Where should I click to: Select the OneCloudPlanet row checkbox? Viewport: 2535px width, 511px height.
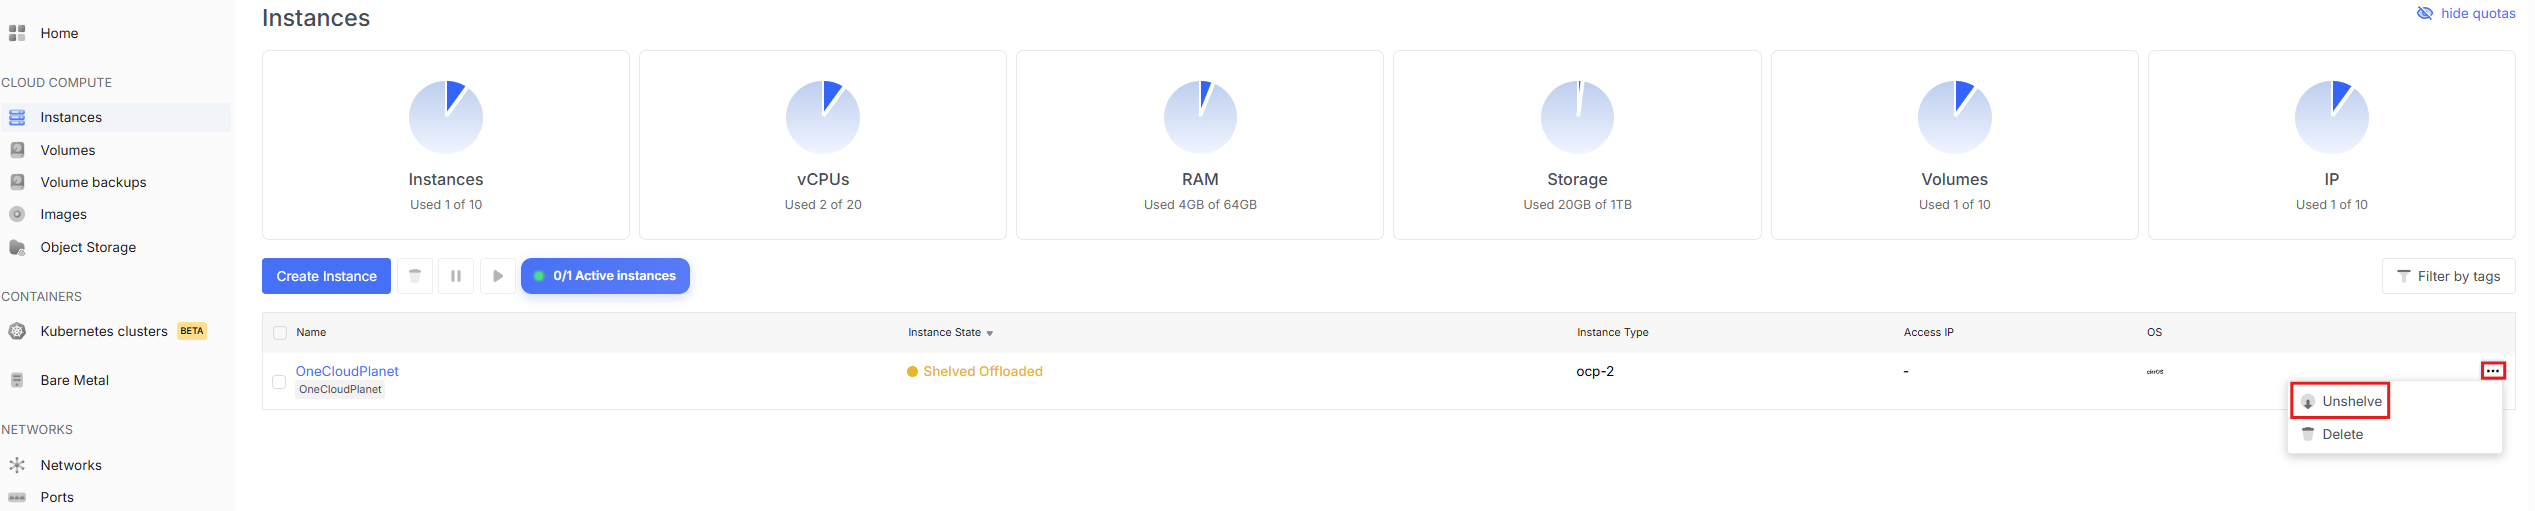pos(279,382)
